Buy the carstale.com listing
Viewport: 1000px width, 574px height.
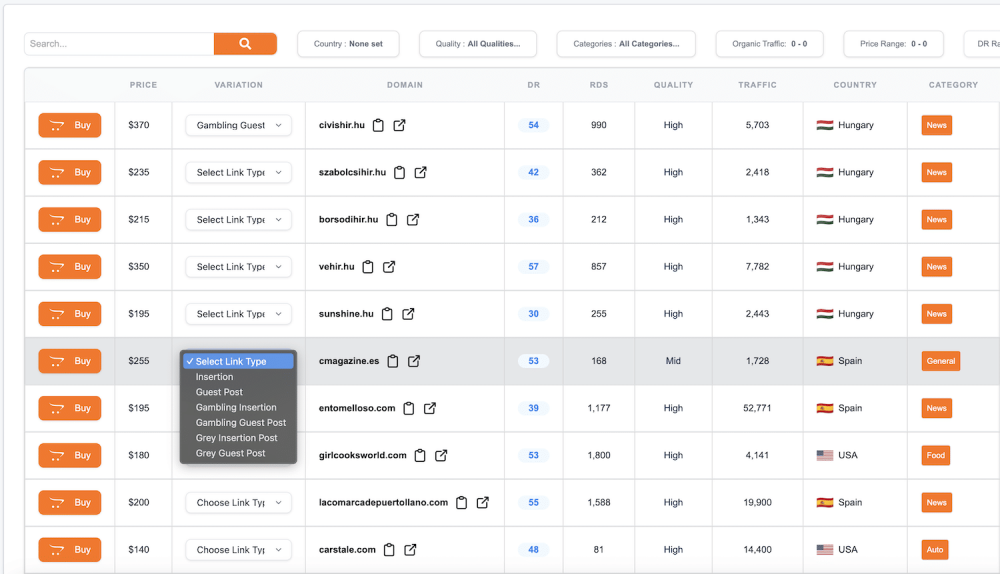point(70,550)
